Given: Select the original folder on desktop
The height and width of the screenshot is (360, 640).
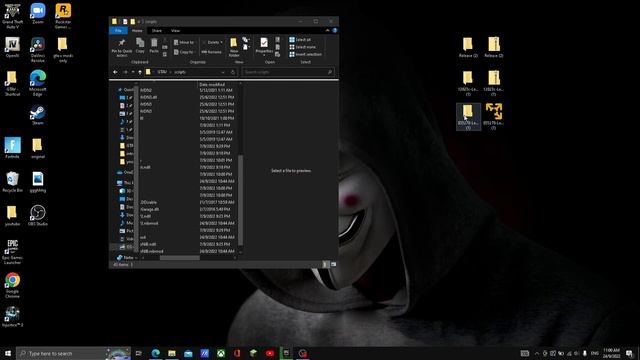Looking at the screenshot, I should tap(38, 148).
